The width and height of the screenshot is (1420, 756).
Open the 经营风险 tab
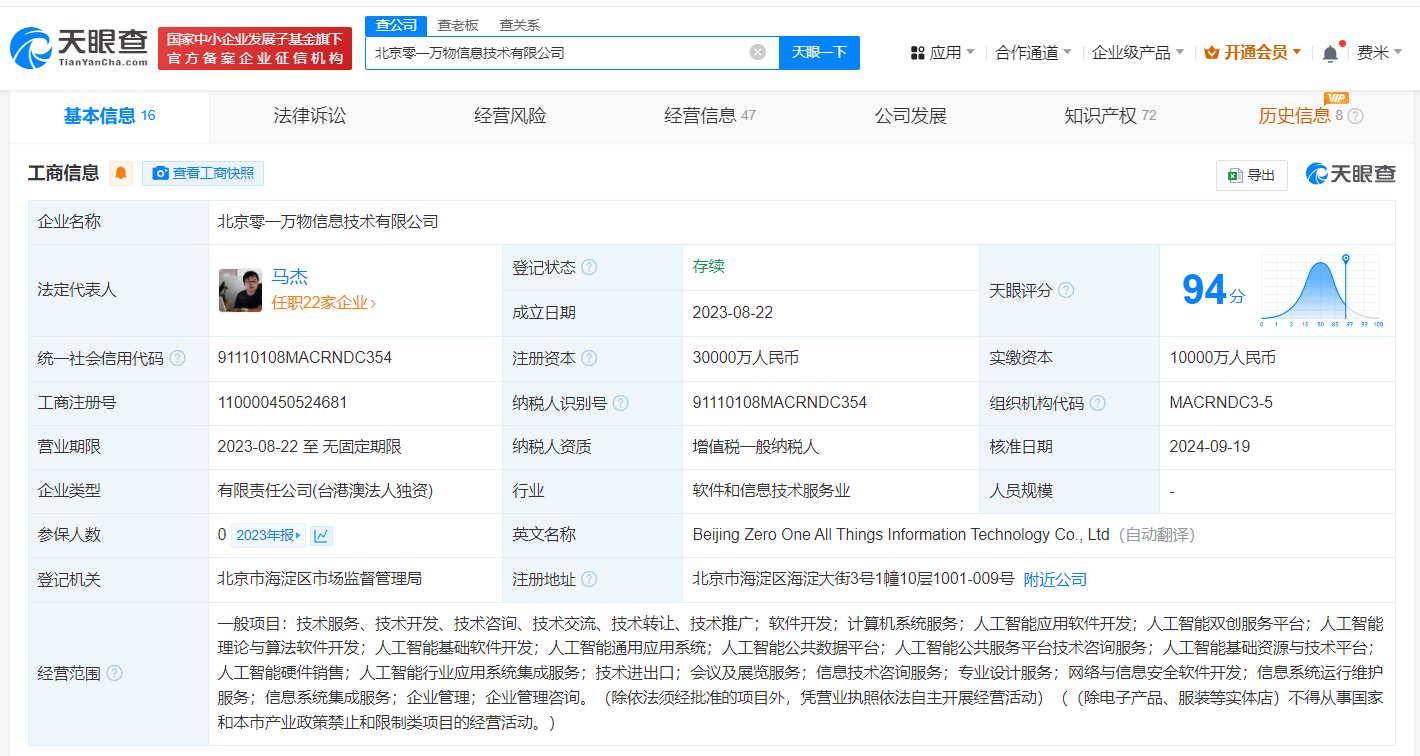pos(510,116)
